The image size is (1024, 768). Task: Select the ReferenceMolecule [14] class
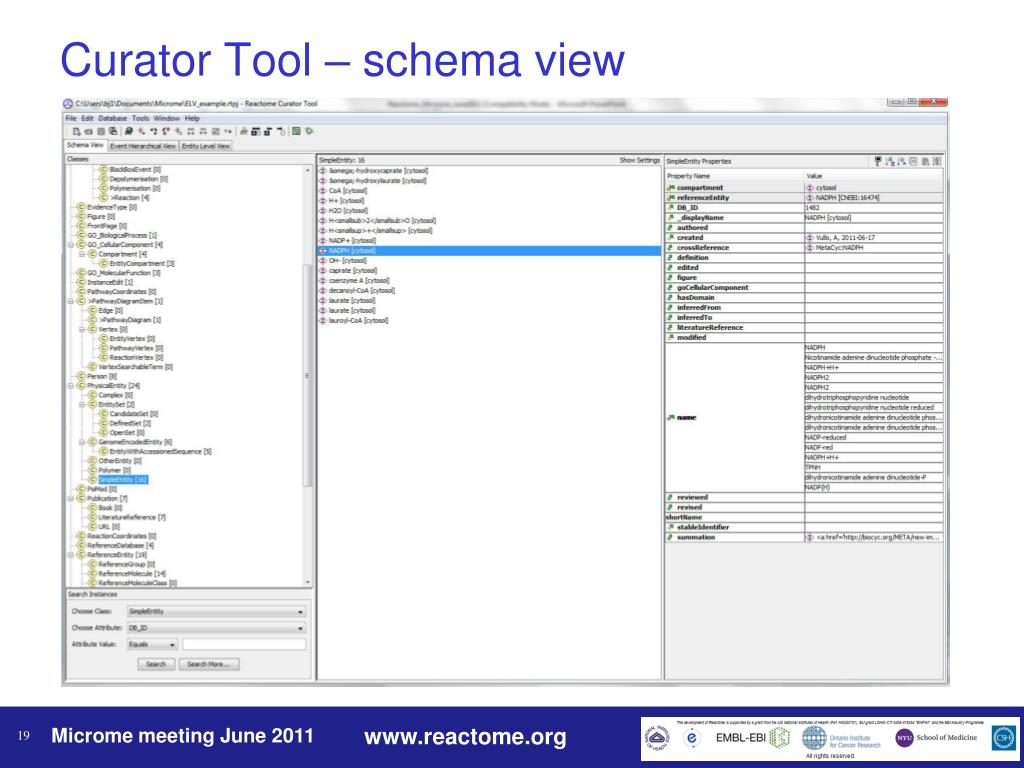(x=132, y=573)
